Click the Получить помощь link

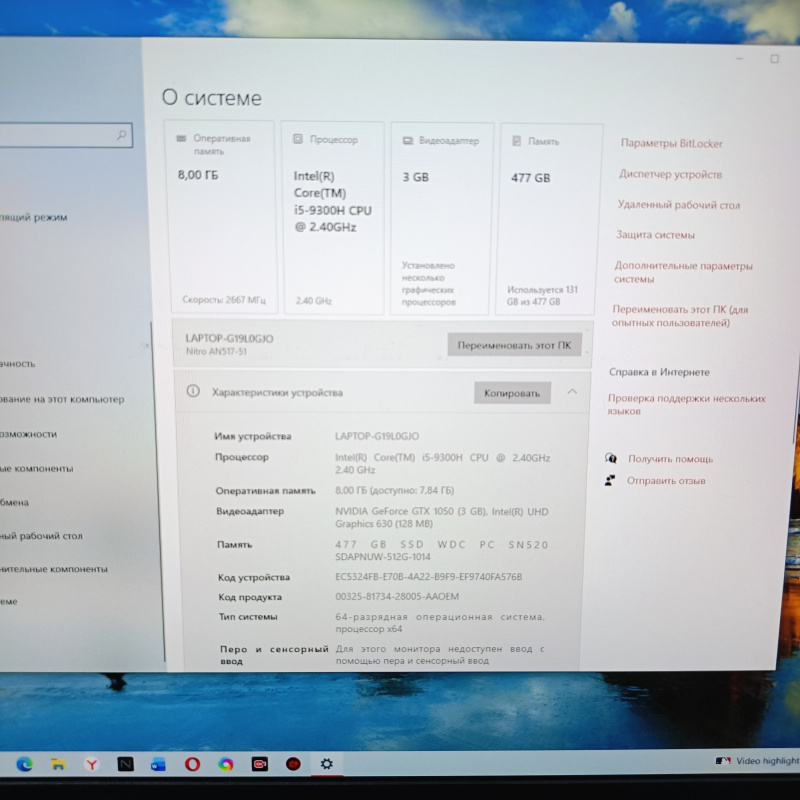670,459
